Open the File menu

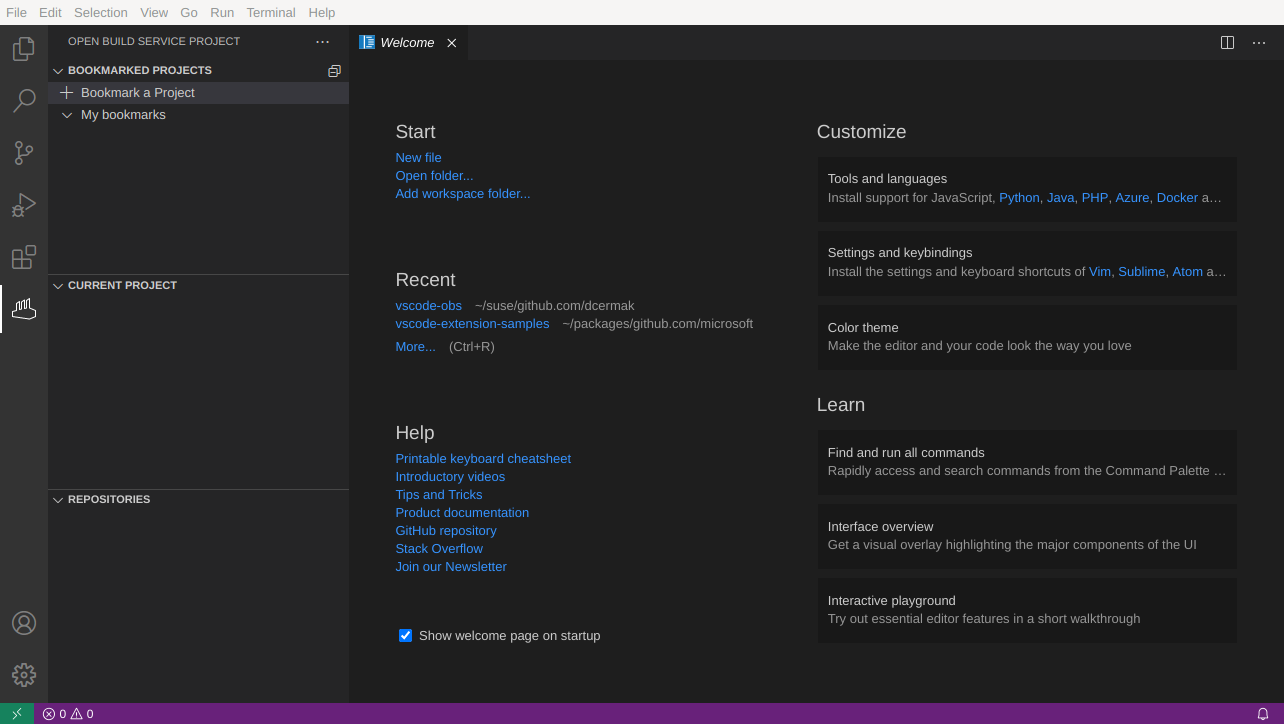[x=16, y=12]
